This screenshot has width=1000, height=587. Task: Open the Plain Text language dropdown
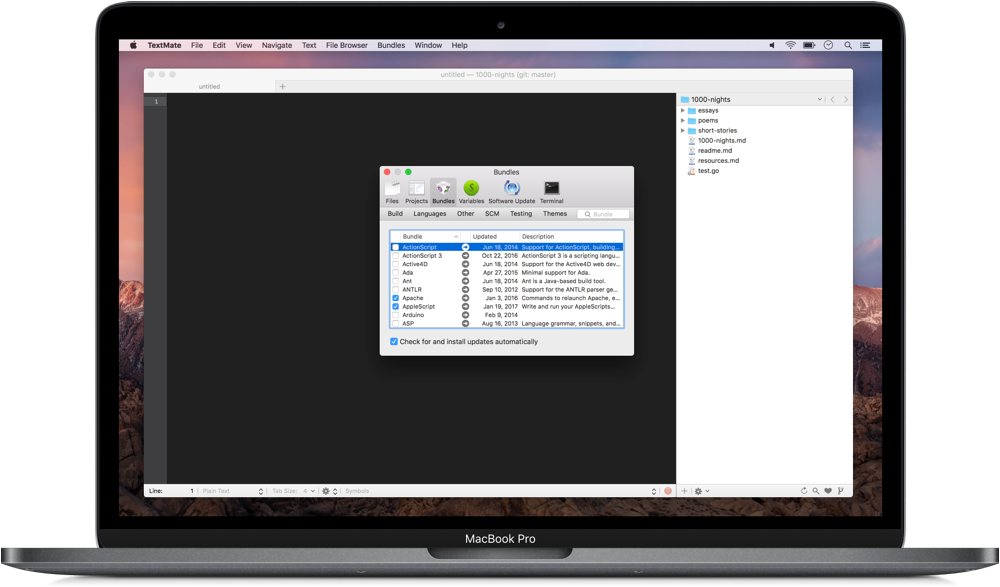pos(233,491)
